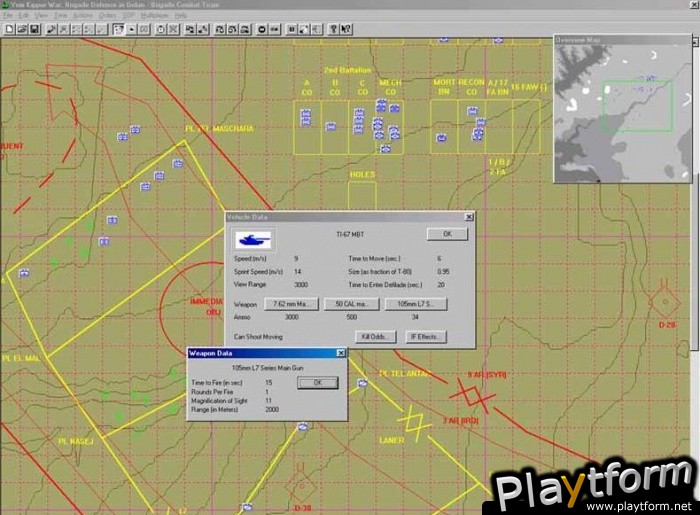
Task: Select topmost unit icon in A CO box
Action: click(x=305, y=112)
